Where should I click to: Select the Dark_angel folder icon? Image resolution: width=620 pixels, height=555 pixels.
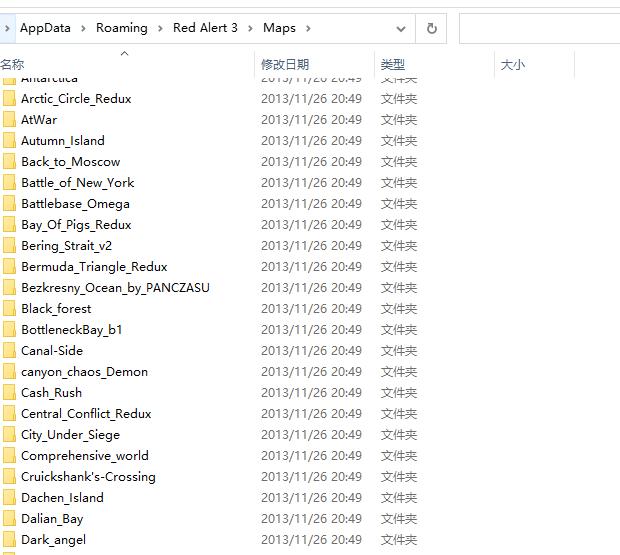[9, 540]
